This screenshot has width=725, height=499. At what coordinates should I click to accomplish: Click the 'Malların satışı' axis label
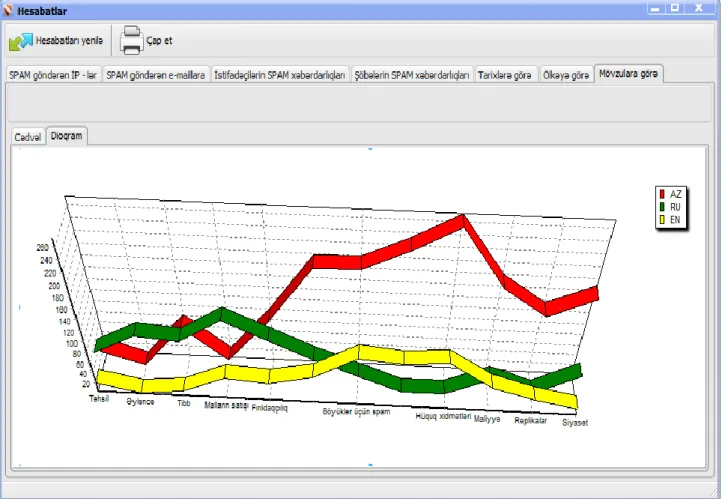point(227,405)
